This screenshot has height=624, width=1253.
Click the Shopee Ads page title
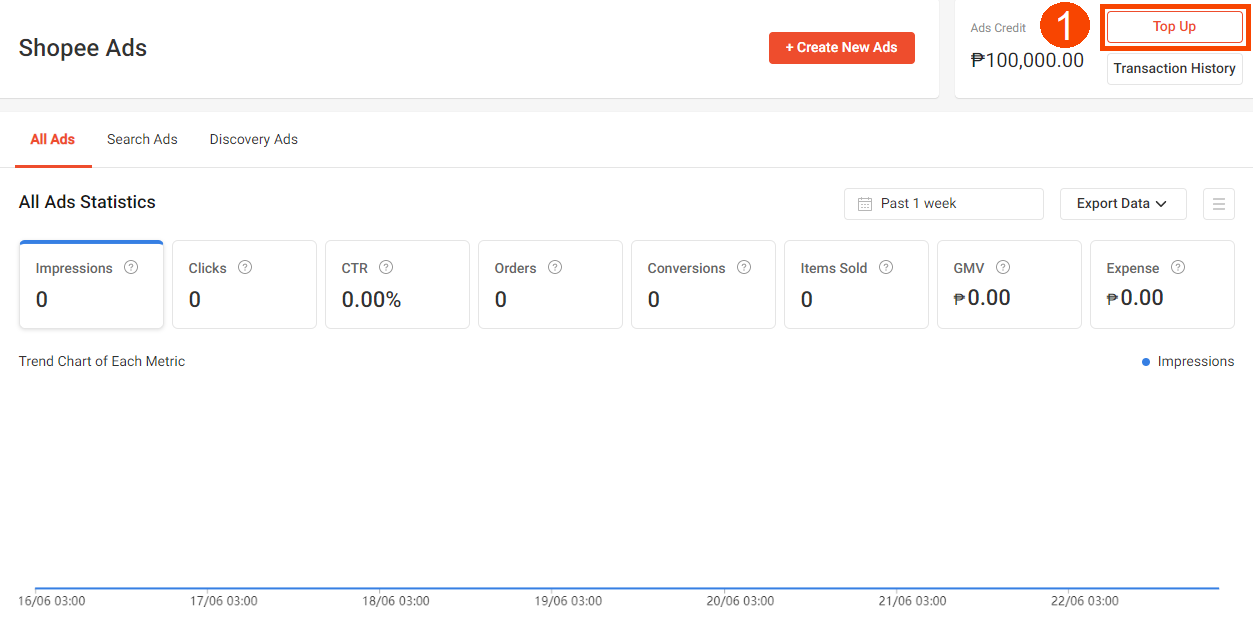[83, 48]
